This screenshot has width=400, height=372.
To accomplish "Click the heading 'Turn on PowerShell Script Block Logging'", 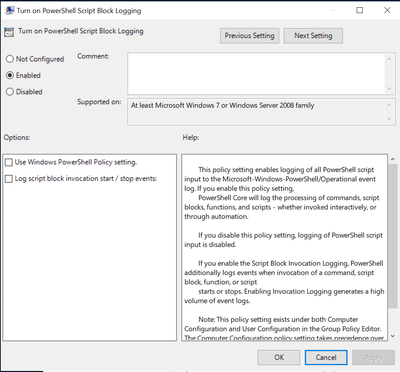I will point(81,31).
